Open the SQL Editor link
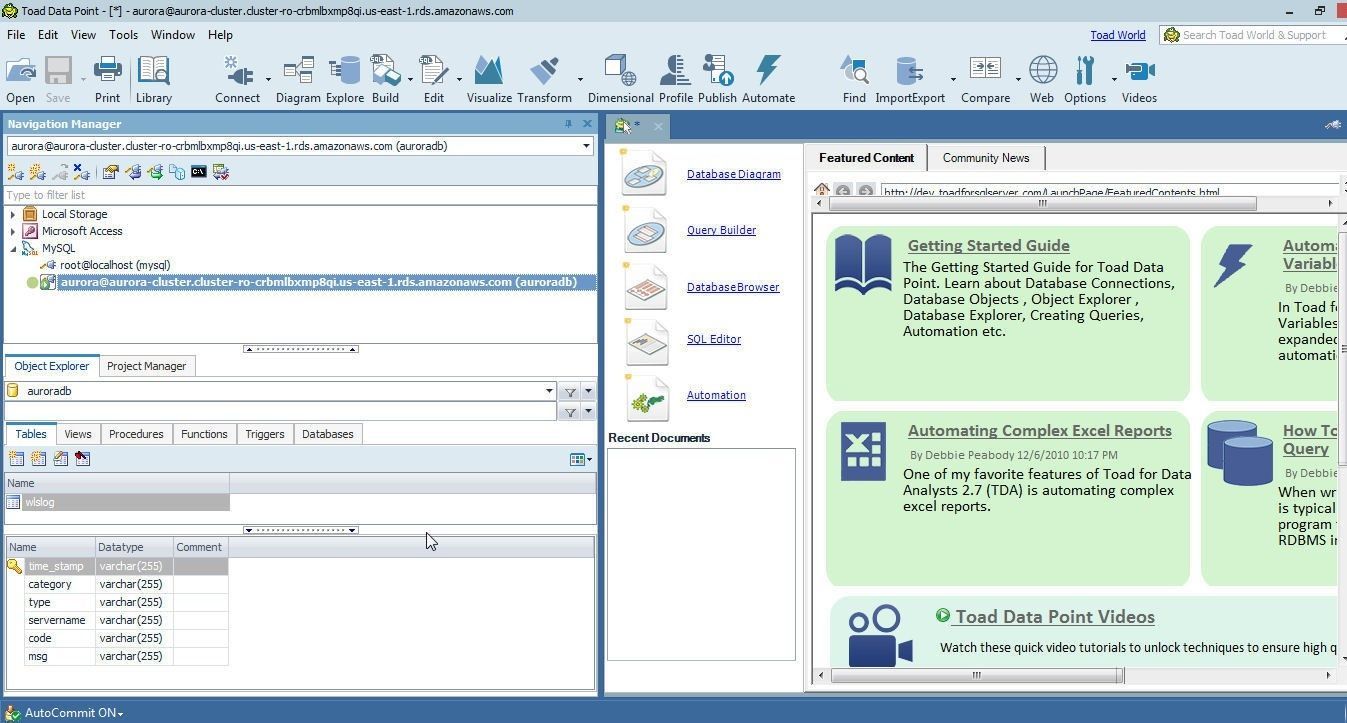 (714, 339)
